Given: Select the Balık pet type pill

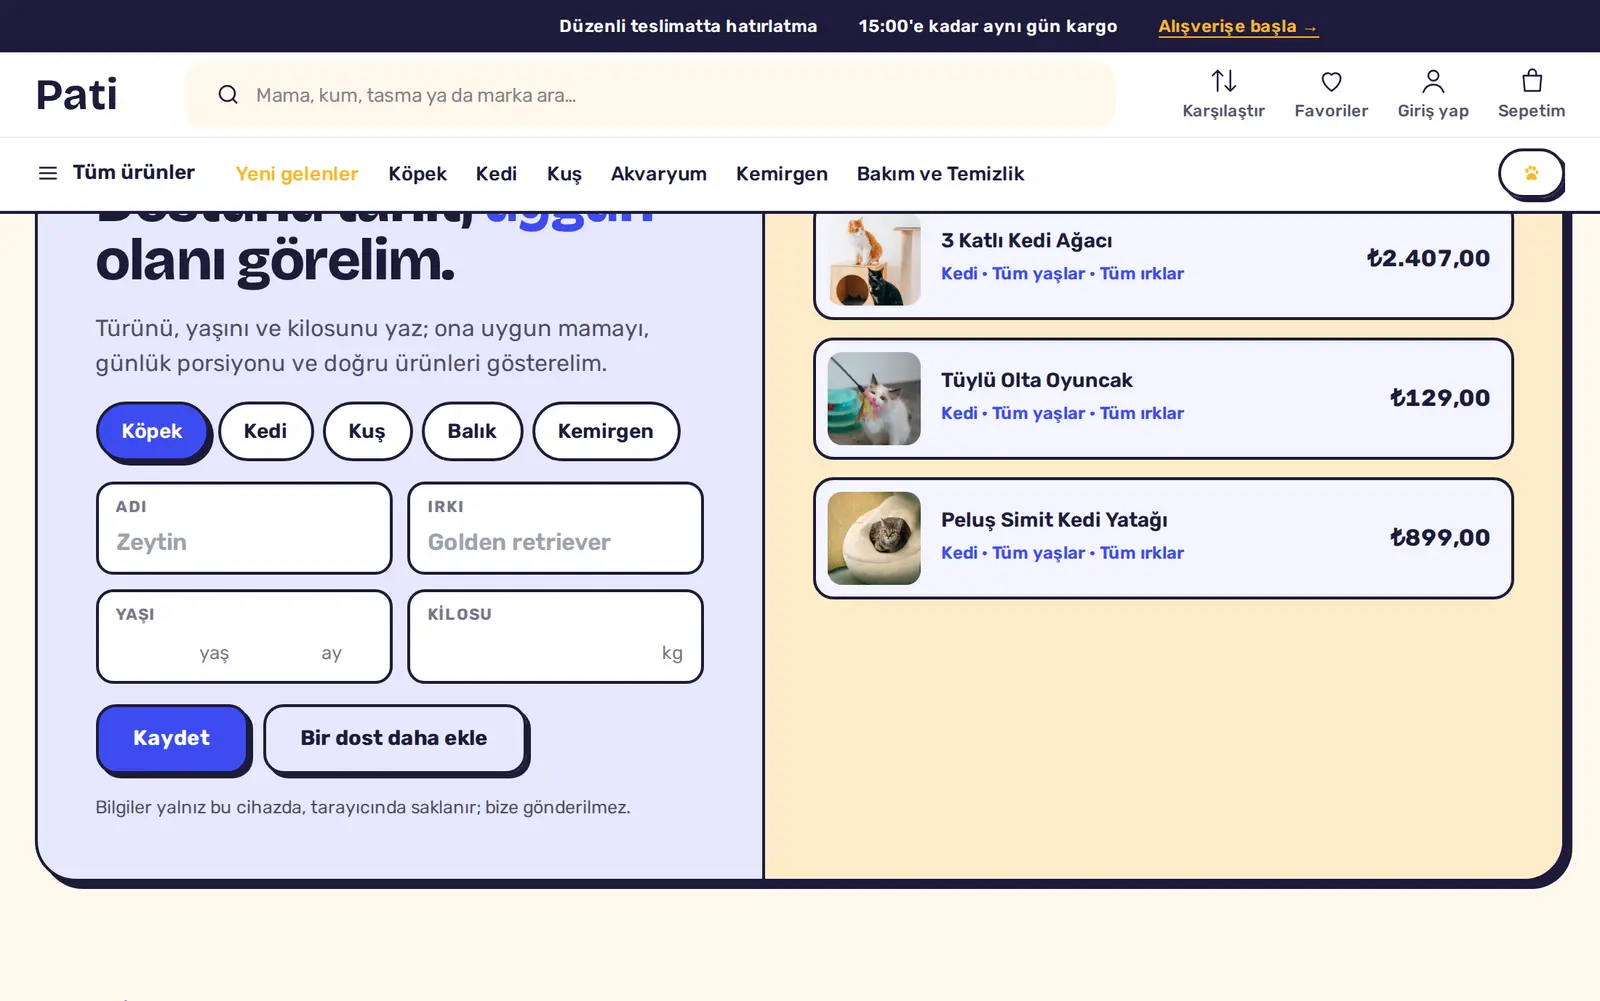Looking at the screenshot, I should [472, 431].
